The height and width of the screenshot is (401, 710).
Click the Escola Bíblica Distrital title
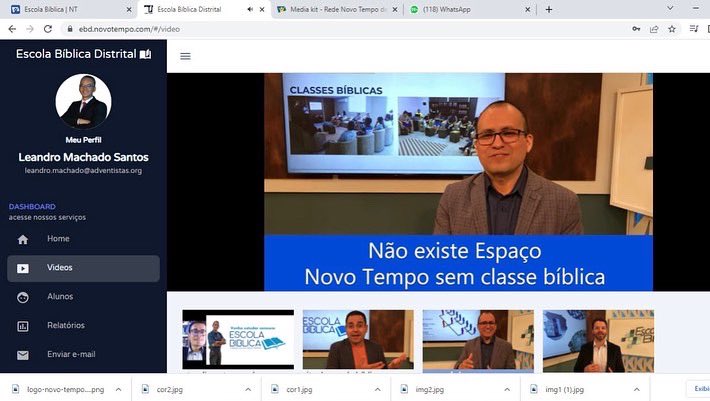pyautogui.click(x=76, y=54)
